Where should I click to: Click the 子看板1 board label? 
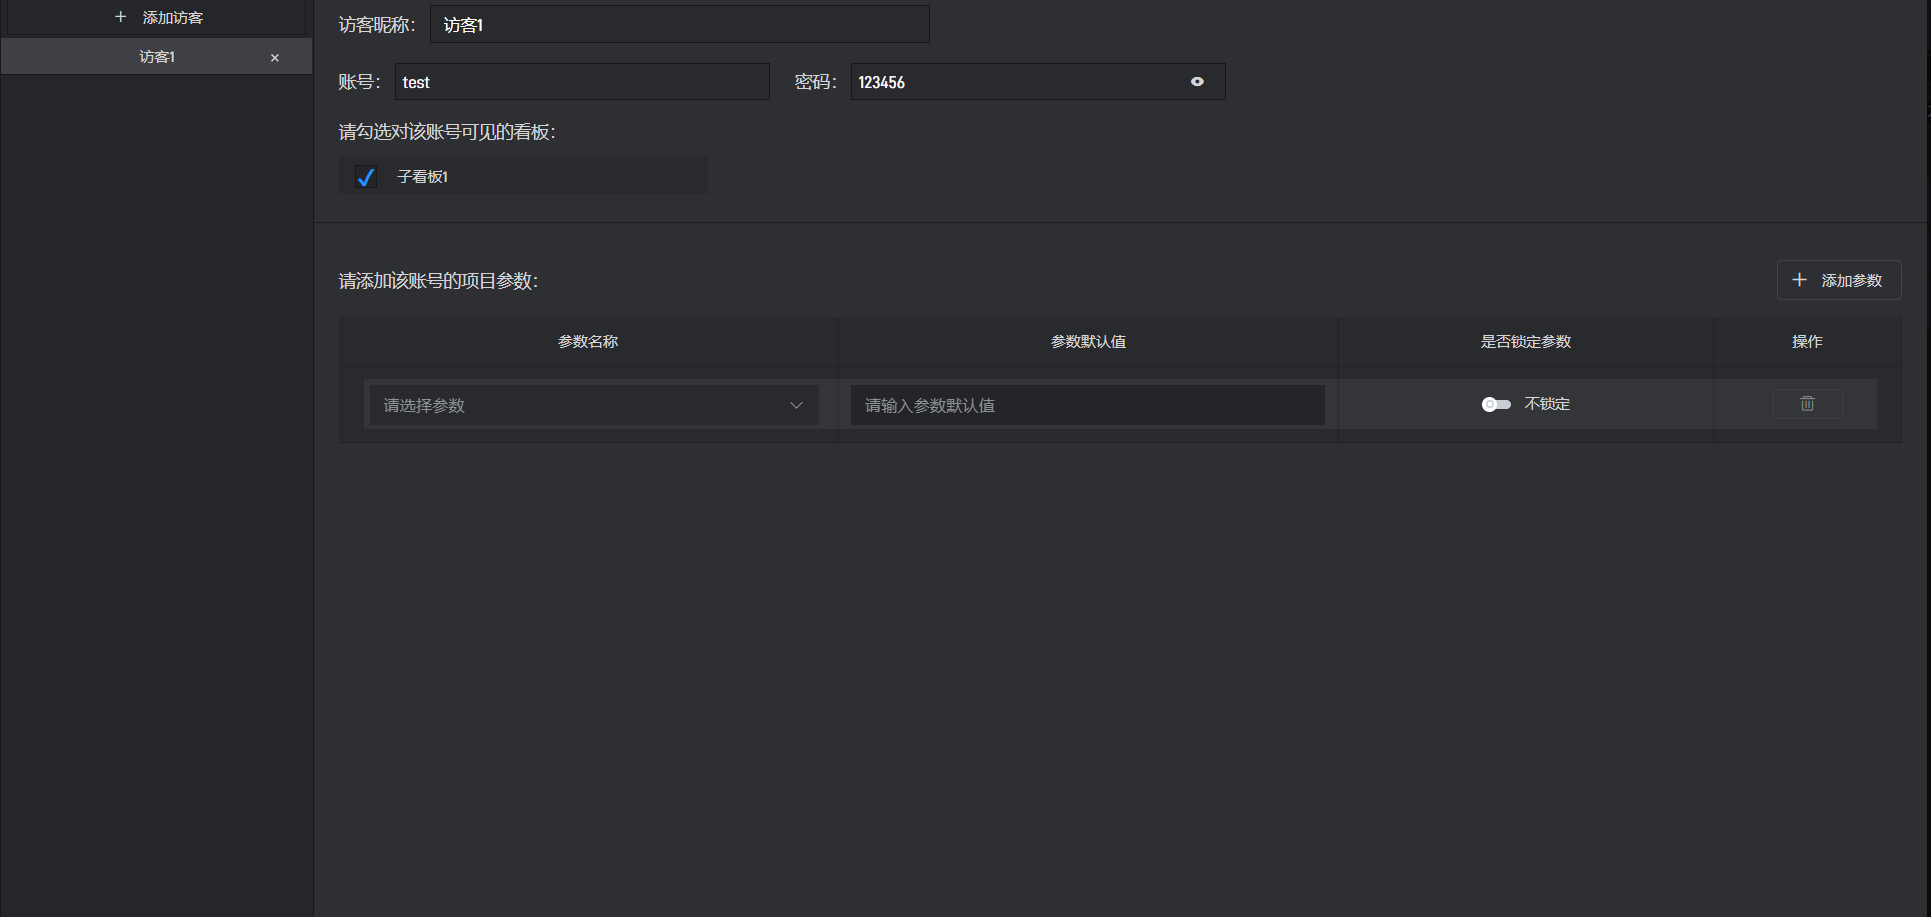point(423,177)
